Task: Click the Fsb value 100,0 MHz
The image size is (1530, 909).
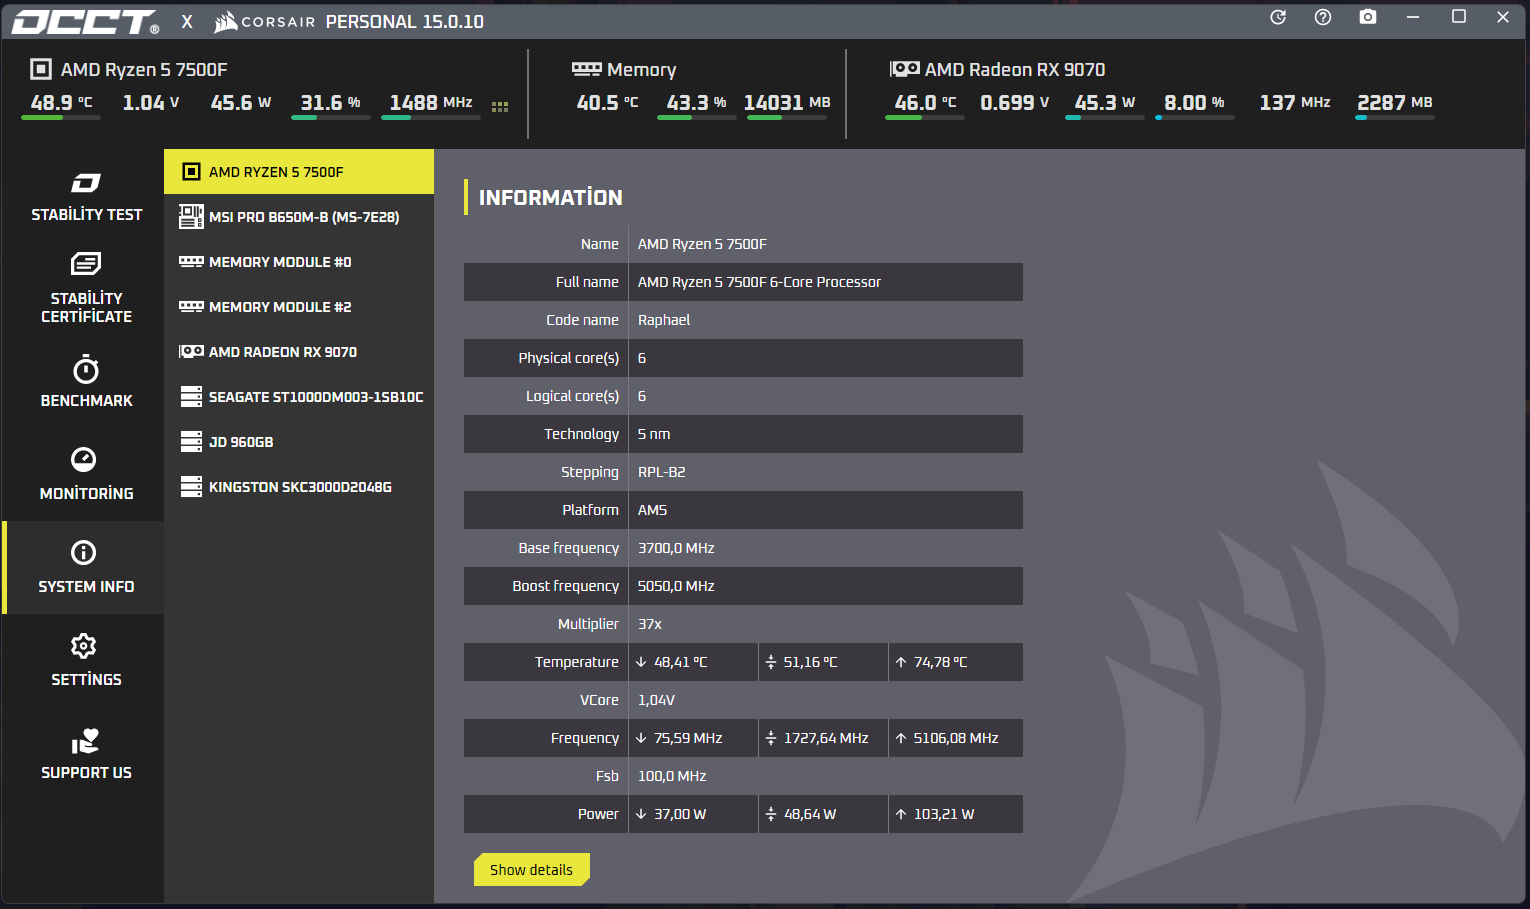Action: click(x=672, y=776)
